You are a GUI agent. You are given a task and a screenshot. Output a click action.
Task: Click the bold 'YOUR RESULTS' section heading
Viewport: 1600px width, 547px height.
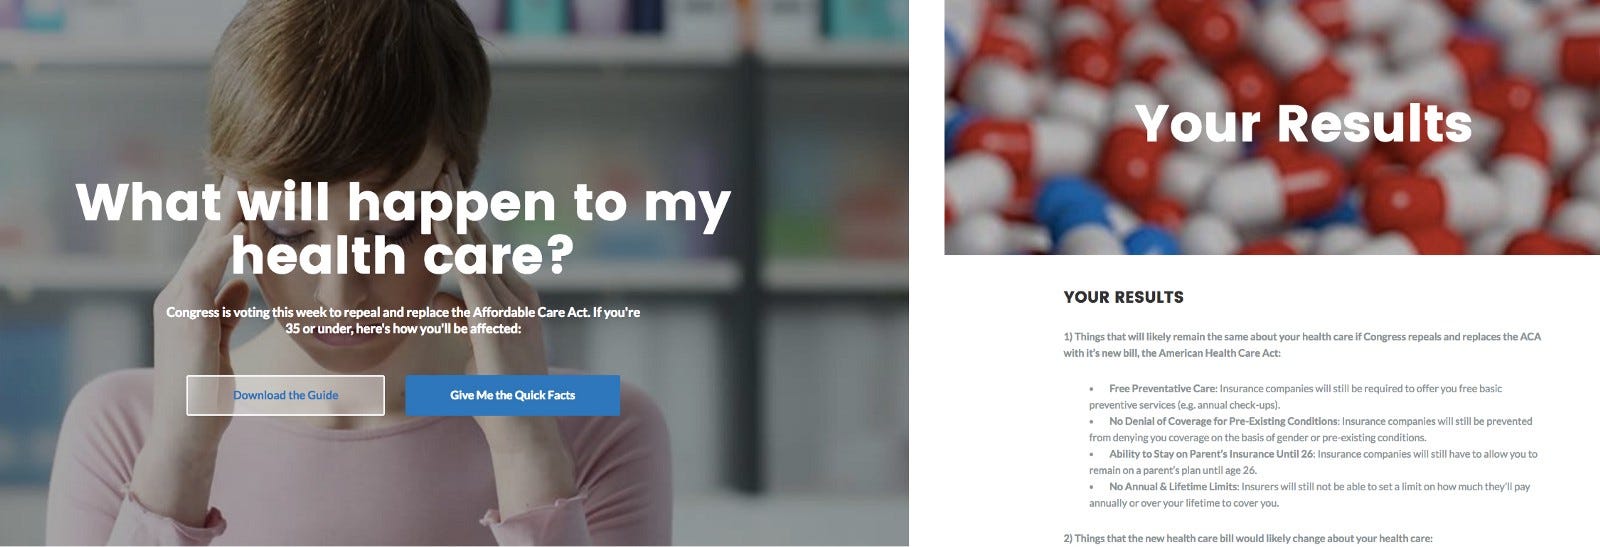pyautogui.click(x=1123, y=297)
